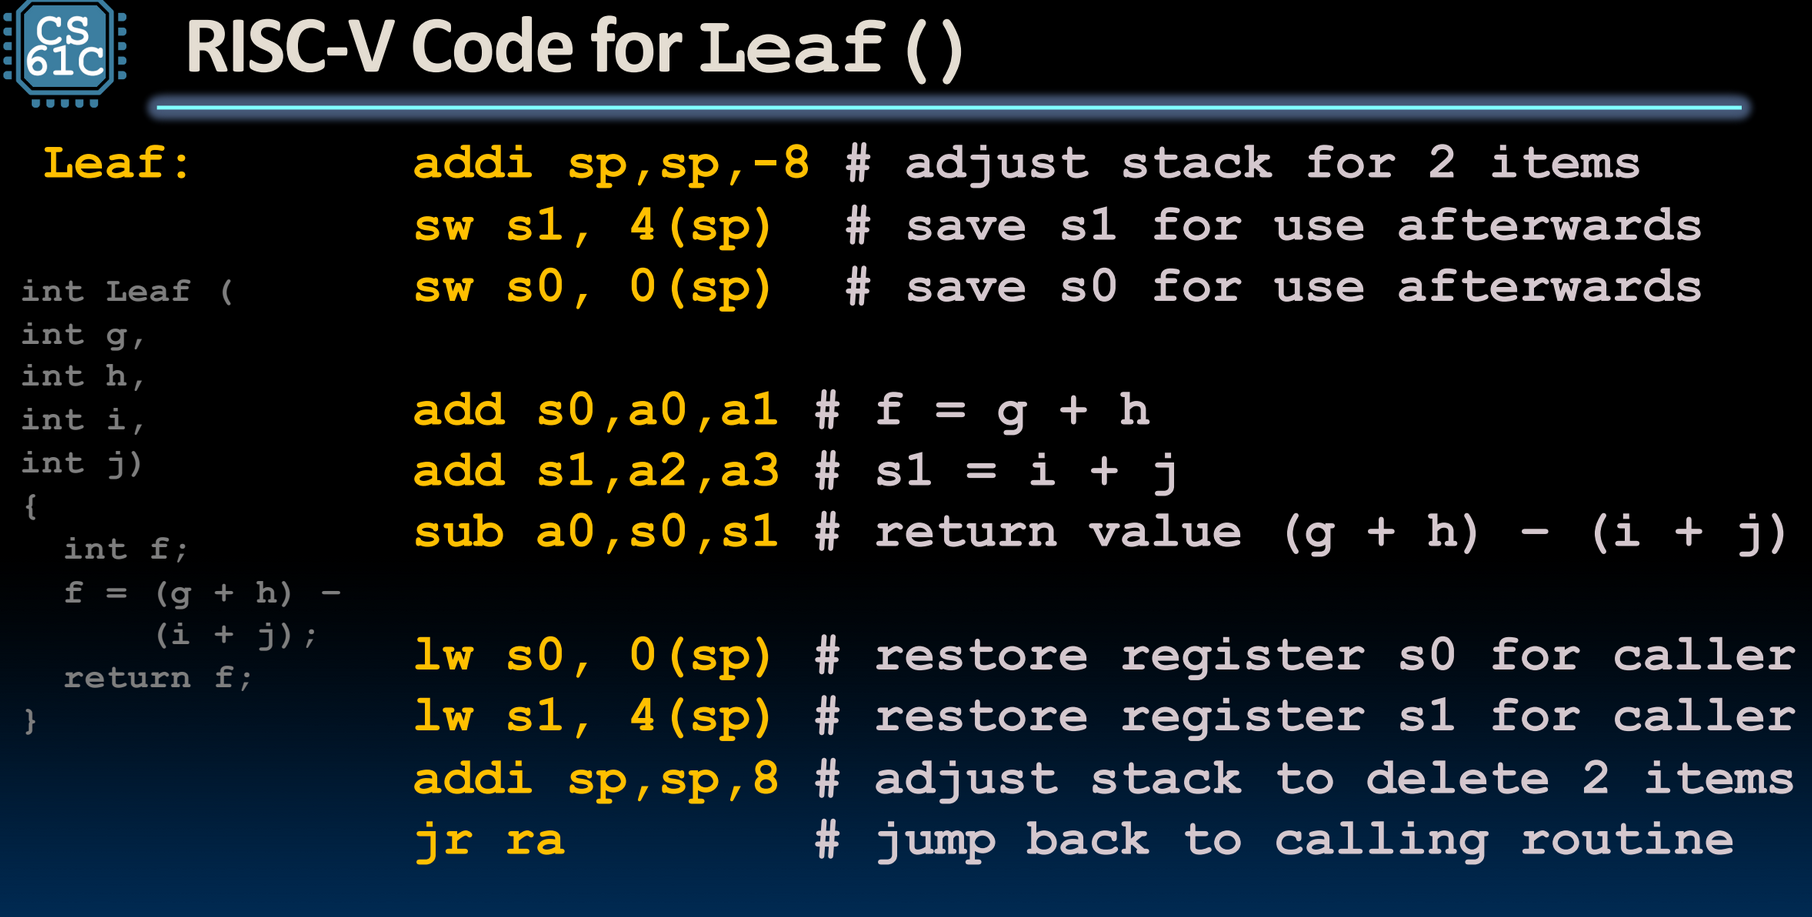Click the slide title RISC-V Code for Leaf()

(574, 48)
